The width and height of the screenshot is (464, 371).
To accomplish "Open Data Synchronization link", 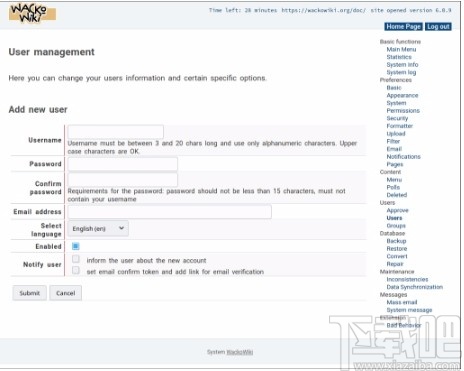I will point(415,287).
